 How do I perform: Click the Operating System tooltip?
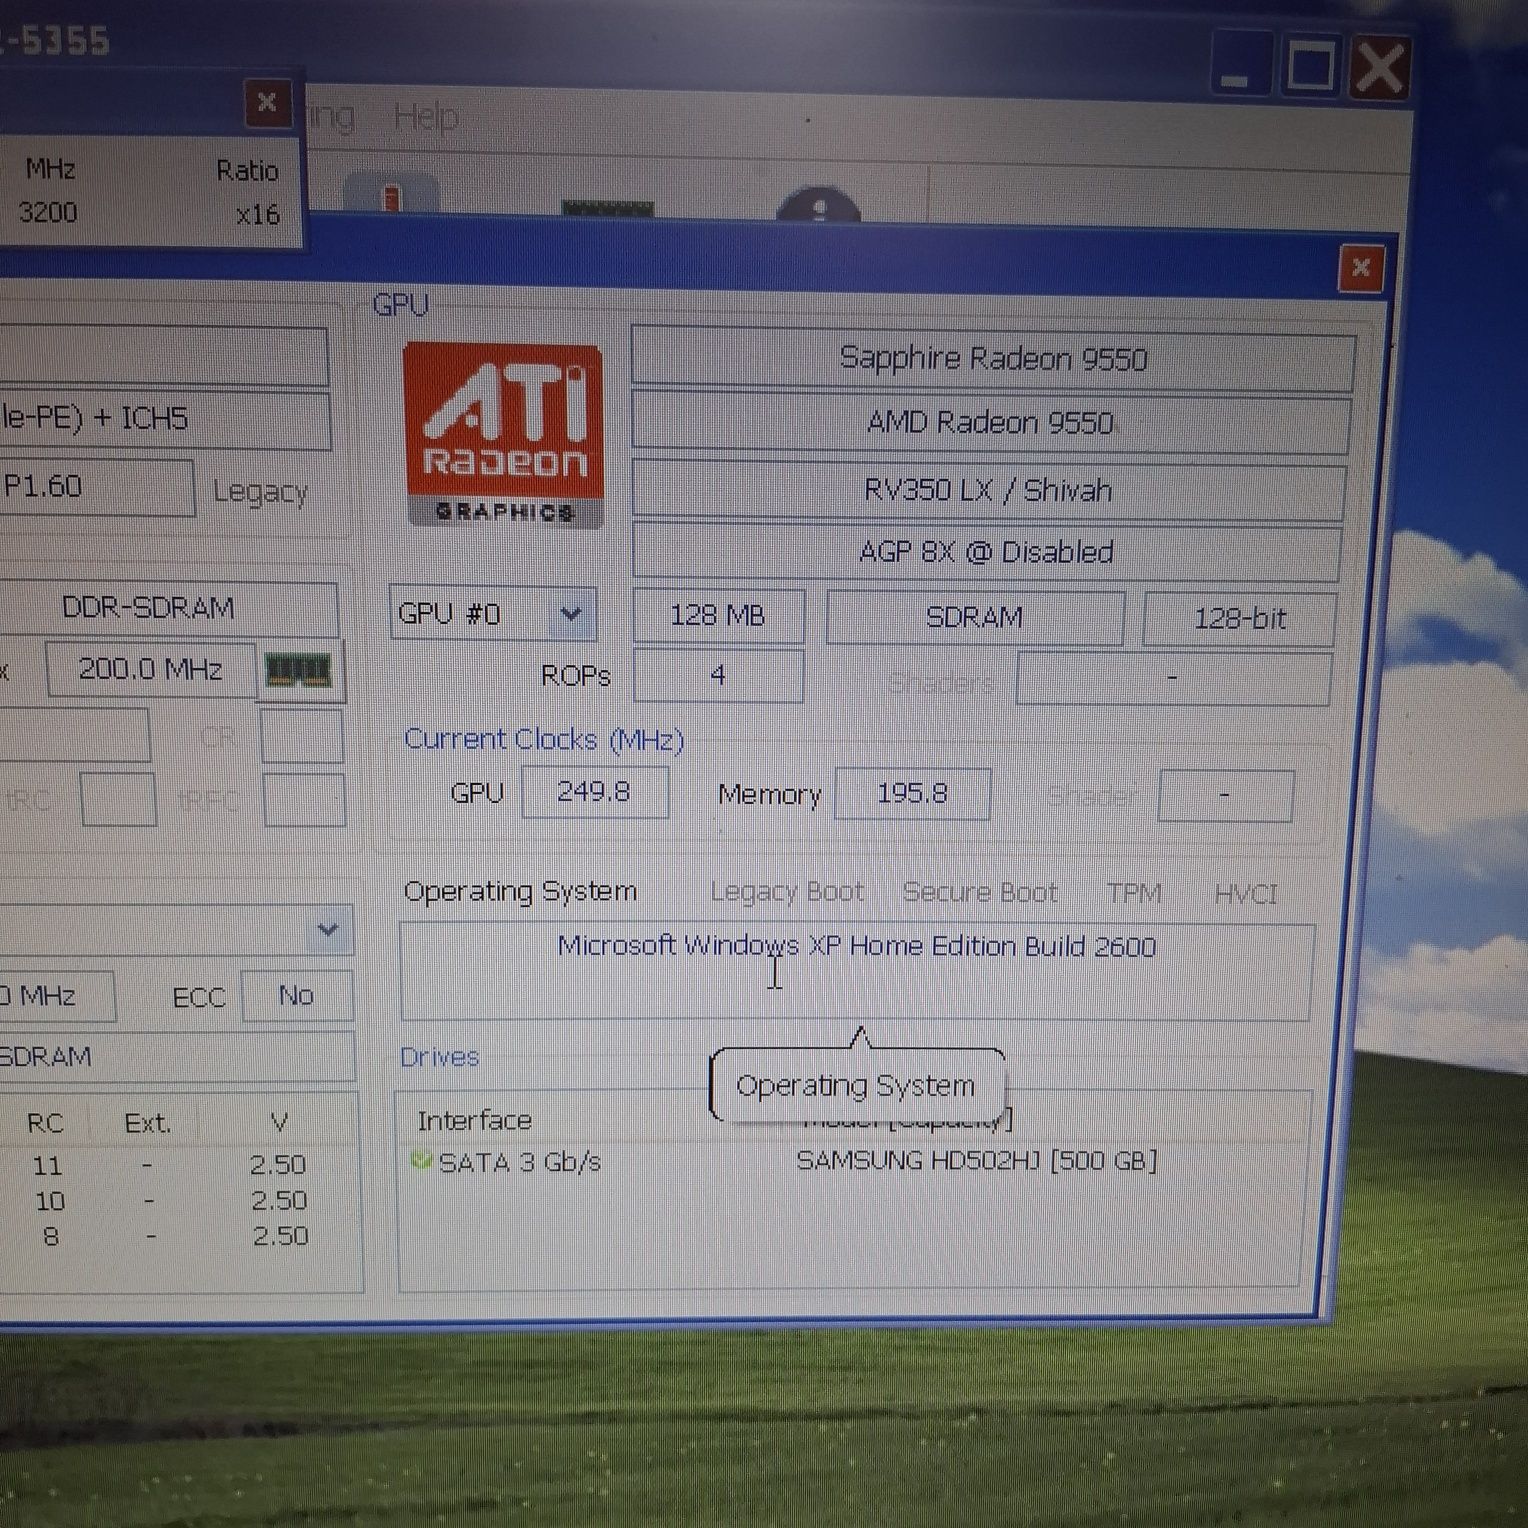[x=856, y=1085]
